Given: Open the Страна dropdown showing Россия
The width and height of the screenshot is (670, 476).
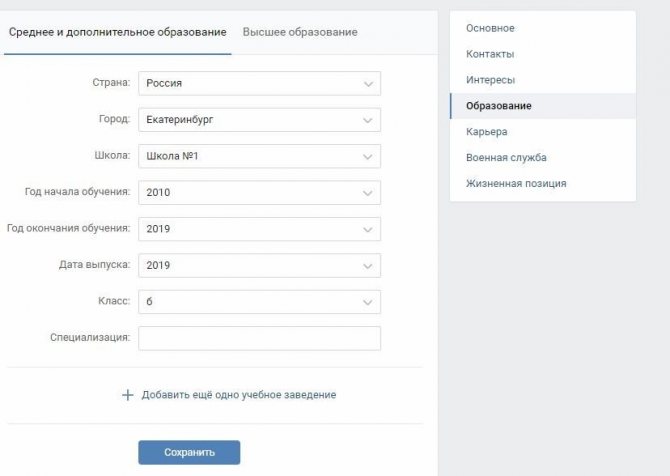Looking at the screenshot, I should 259,83.
